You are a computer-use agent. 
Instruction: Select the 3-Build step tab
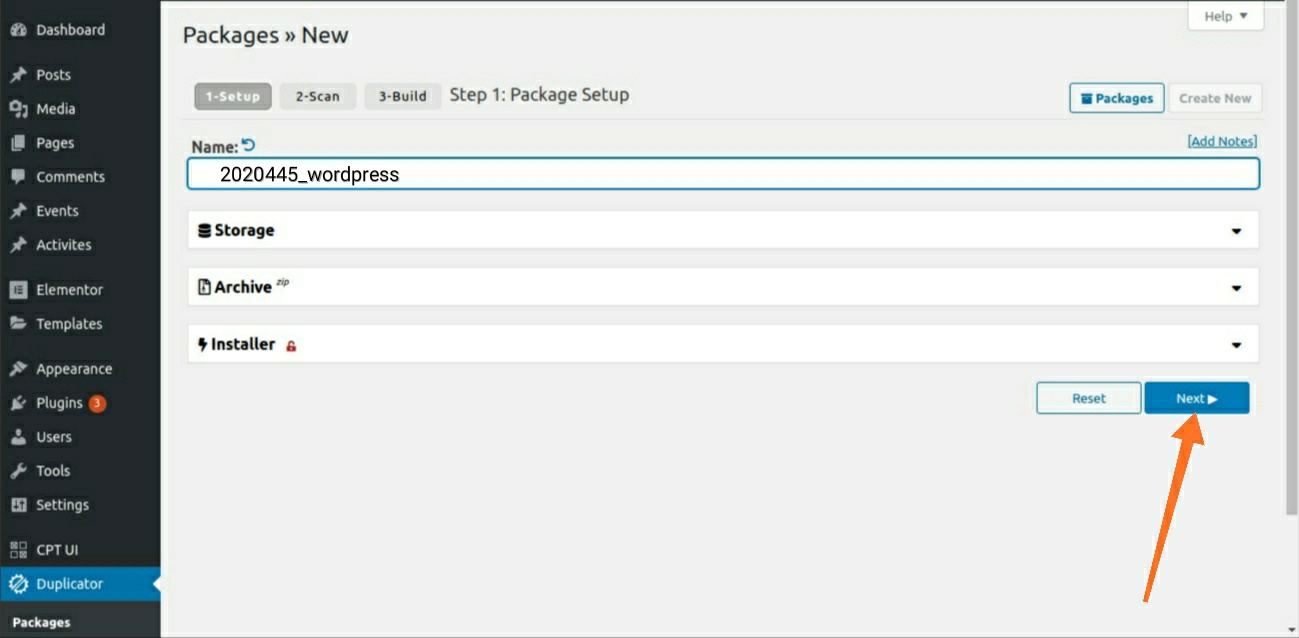402,96
